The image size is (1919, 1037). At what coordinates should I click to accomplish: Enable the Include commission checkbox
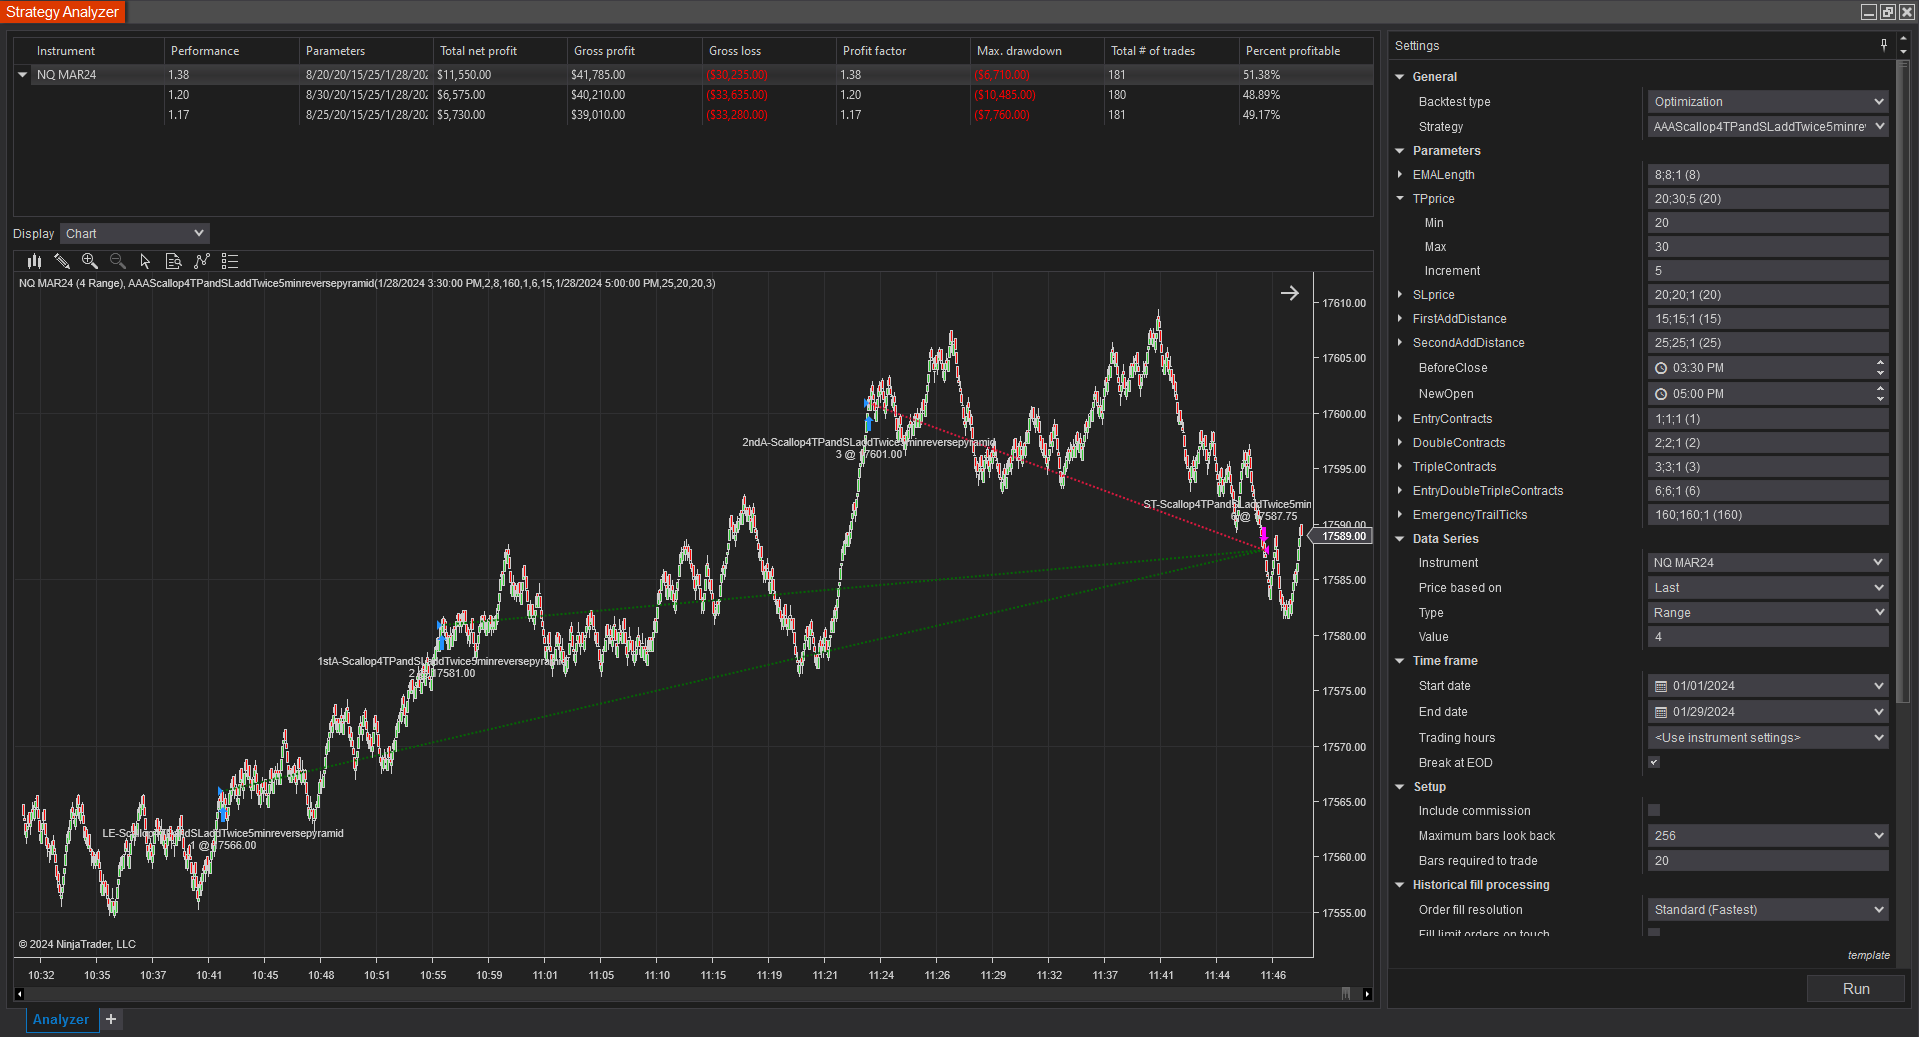point(1654,810)
